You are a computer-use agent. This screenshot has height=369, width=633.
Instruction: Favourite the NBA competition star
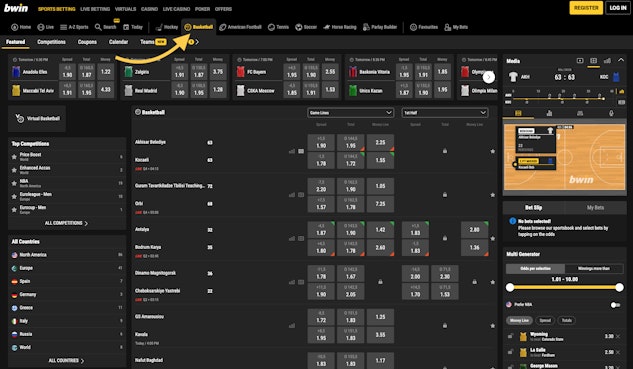[x=14, y=183]
